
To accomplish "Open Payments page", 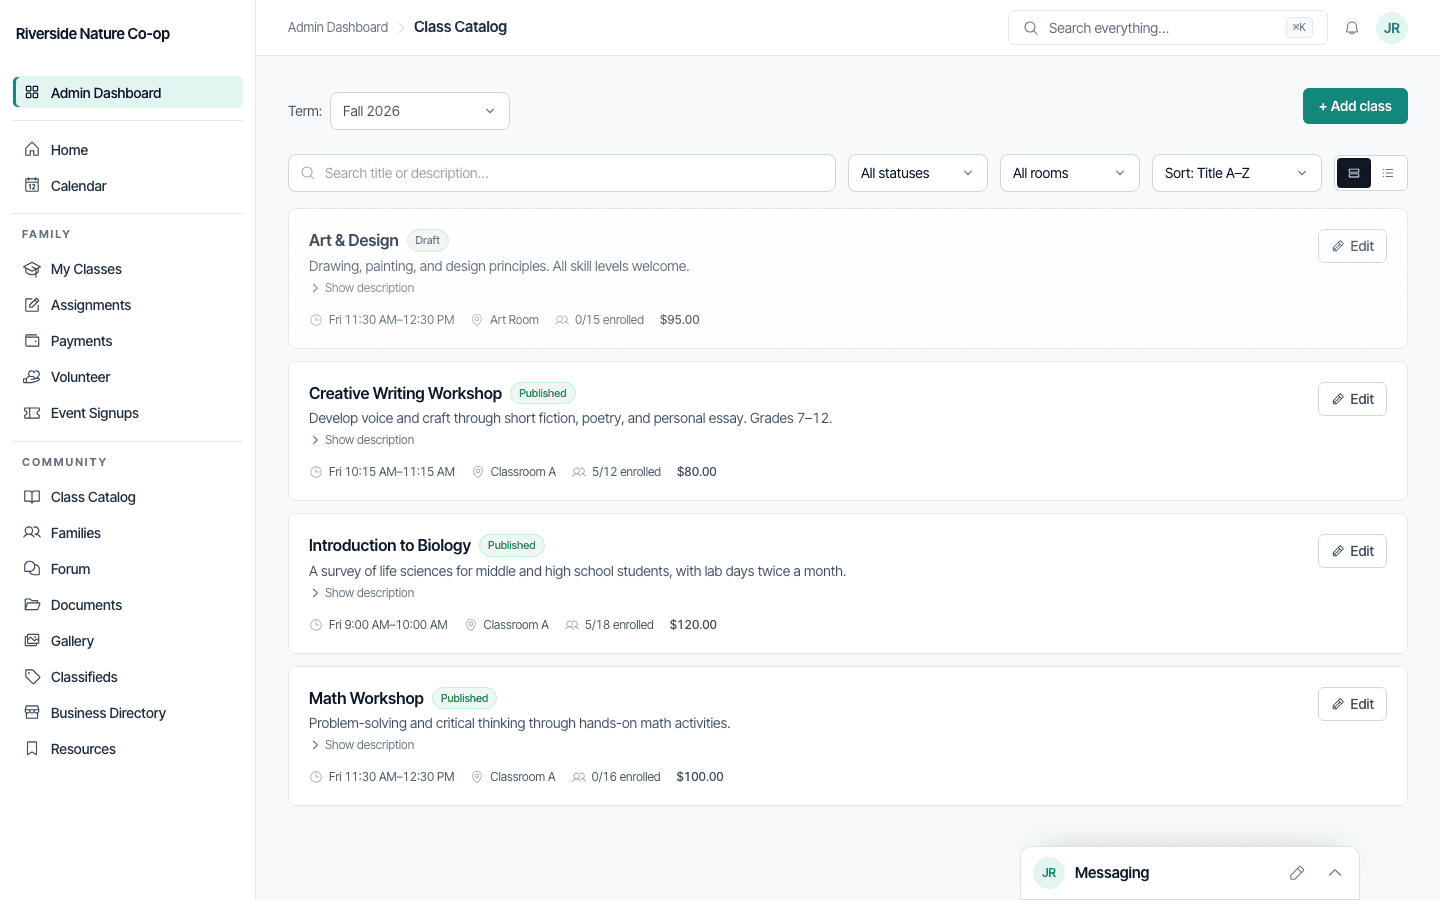I will [x=128, y=341].
